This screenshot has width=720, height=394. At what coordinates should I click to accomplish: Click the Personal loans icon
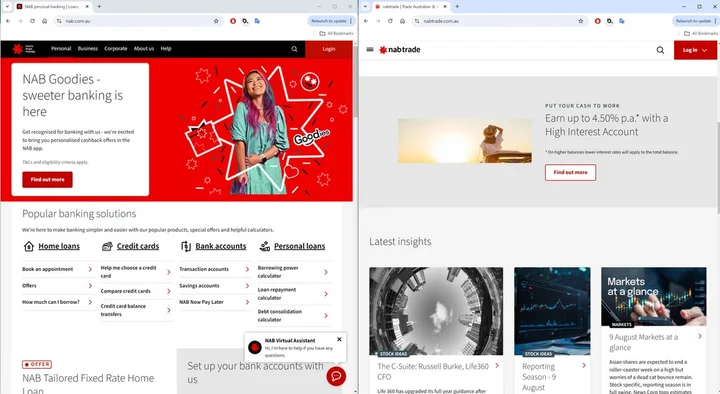pyautogui.click(x=264, y=247)
